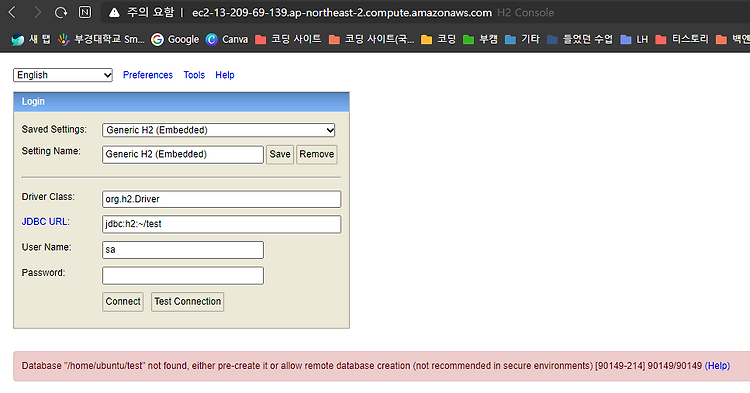Open the Canva bookmark
The width and height of the screenshot is (750, 393).
227,39
